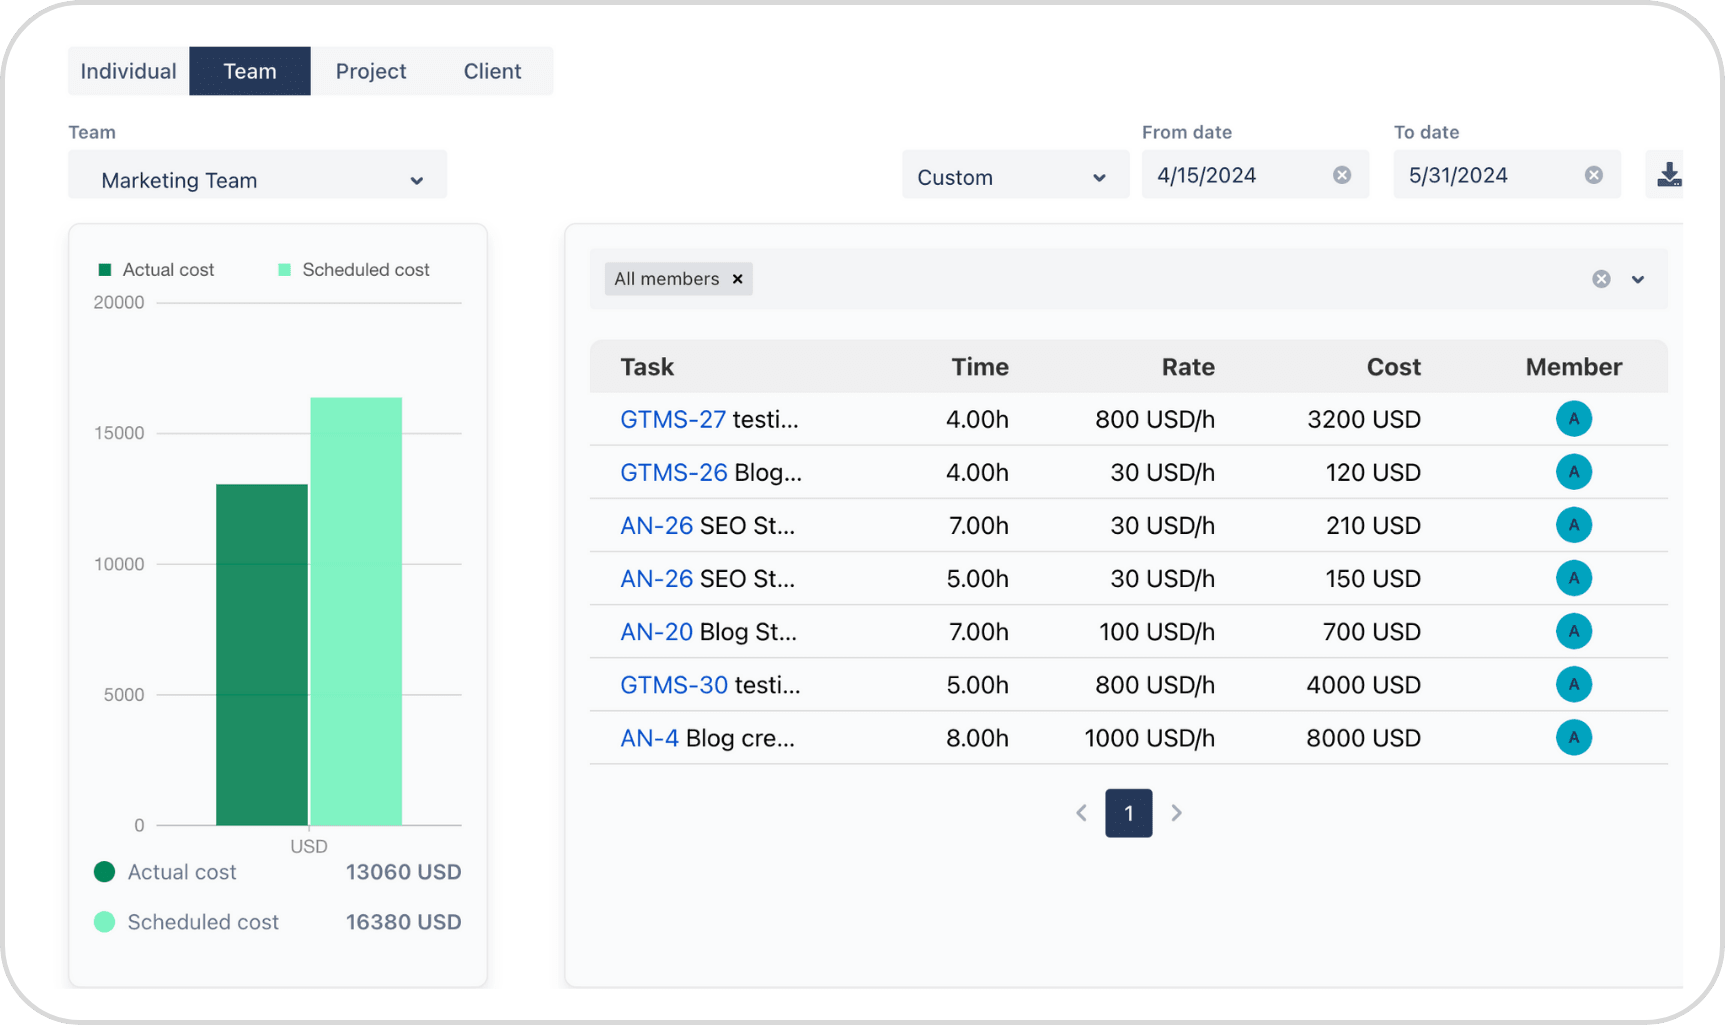Viewport: 1725px width, 1025px height.
Task: Clear the member filter using the circular X icon
Action: click(1601, 279)
